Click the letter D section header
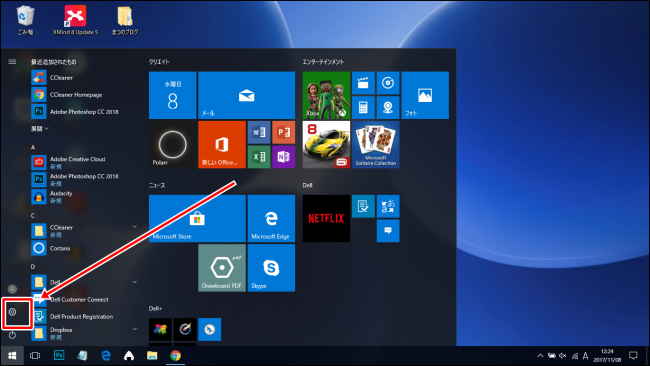 click(x=33, y=267)
